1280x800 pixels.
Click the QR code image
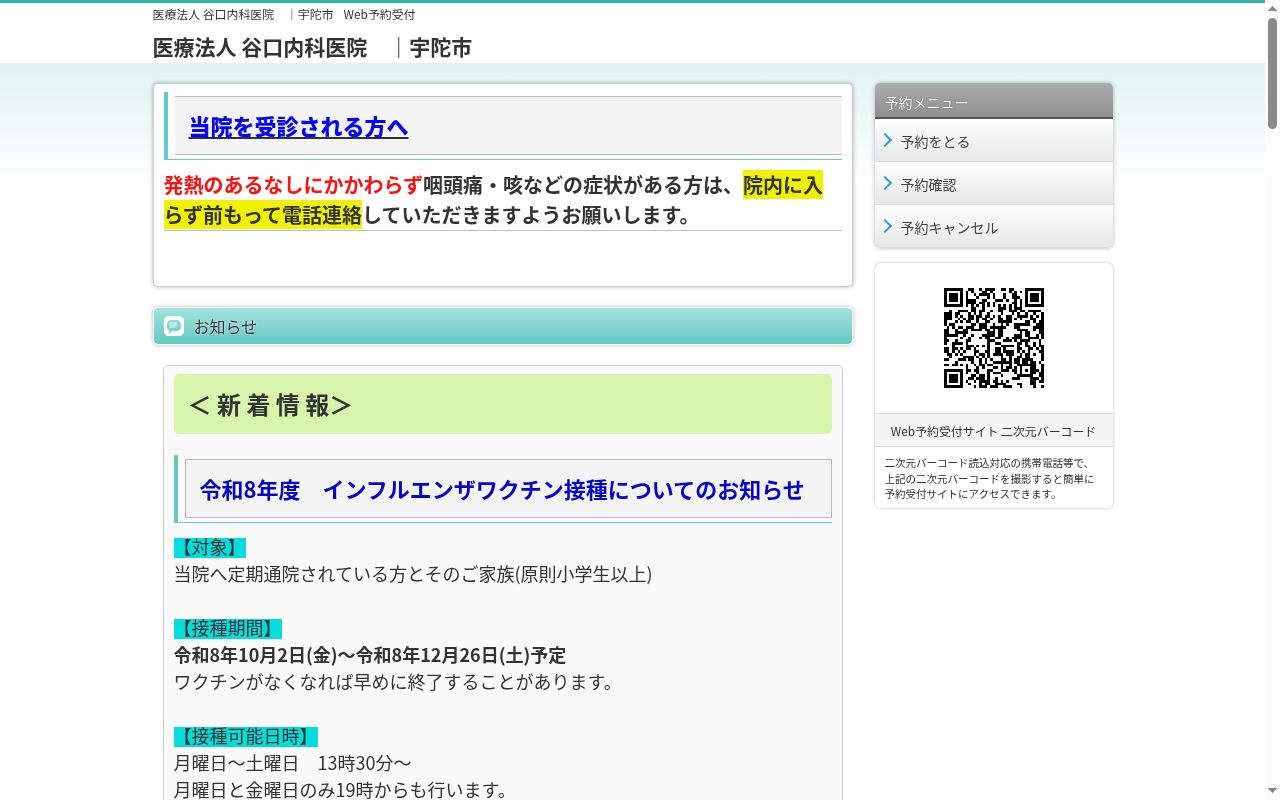click(x=994, y=338)
